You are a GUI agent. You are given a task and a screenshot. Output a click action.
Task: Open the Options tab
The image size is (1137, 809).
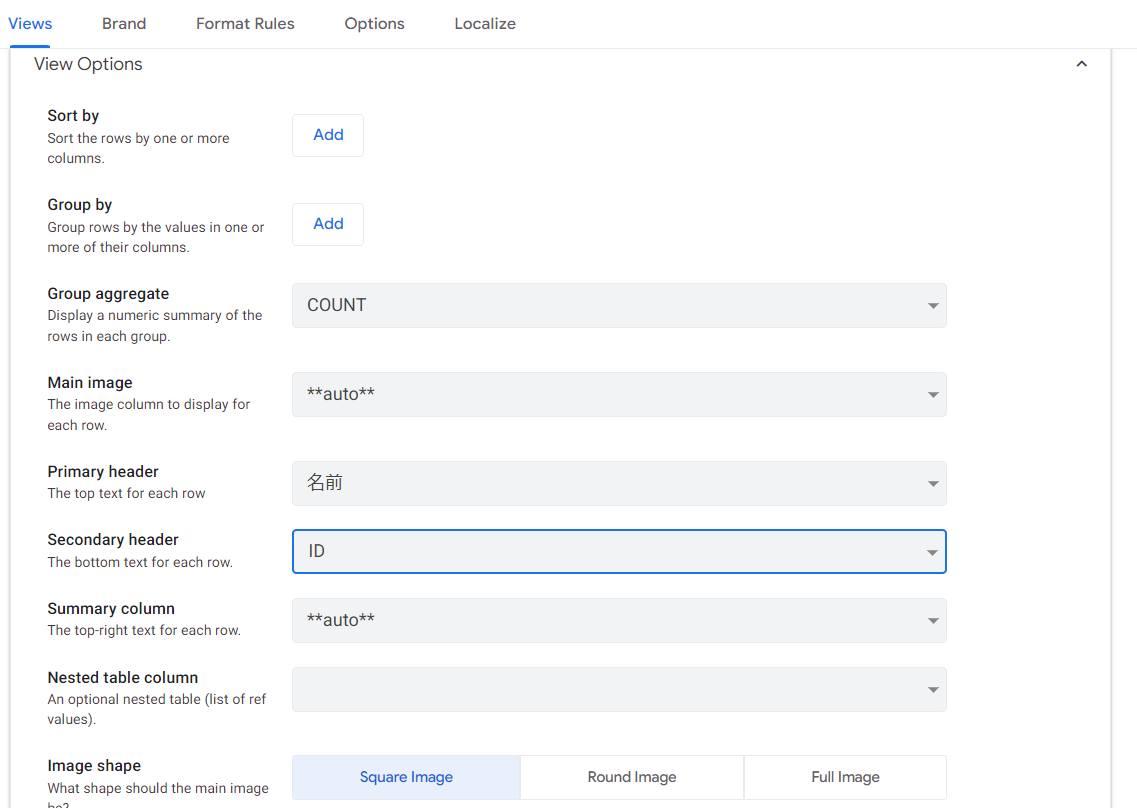(x=374, y=23)
